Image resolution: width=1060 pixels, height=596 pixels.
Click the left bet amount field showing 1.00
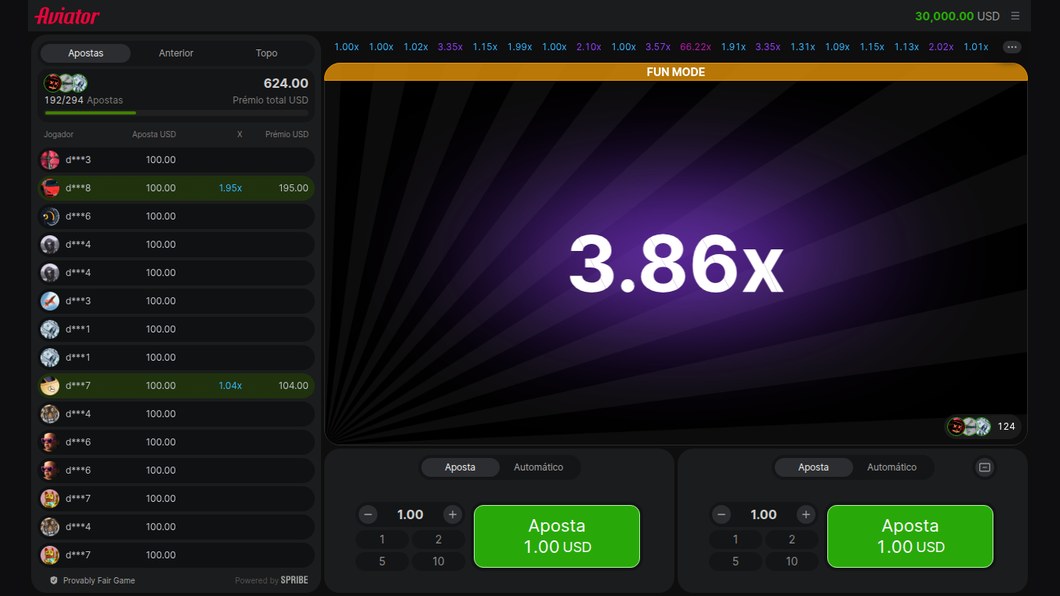click(410, 514)
